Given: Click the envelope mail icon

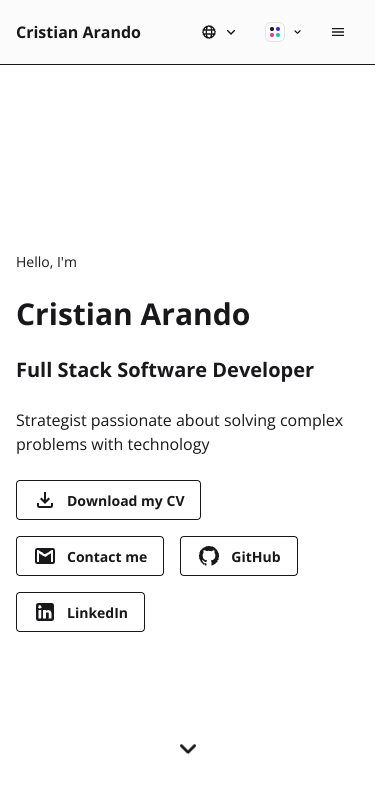Looking at the screenshot, I should [45, 556].
